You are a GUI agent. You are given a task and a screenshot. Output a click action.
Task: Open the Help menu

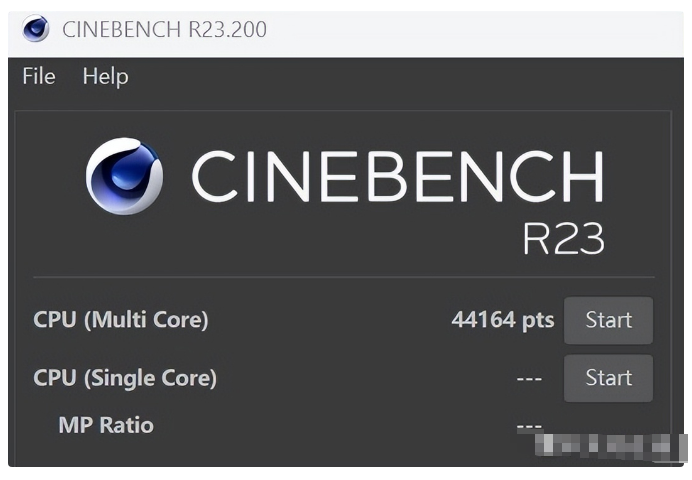[x=105, y=77]
